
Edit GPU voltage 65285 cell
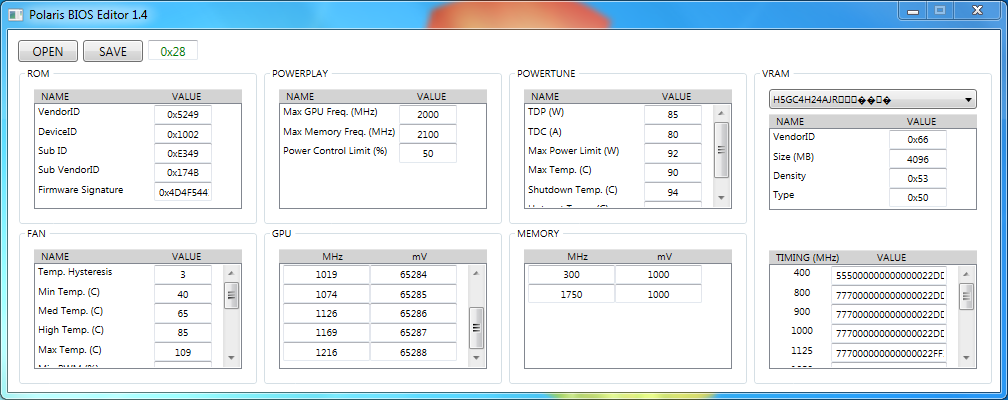pos(413,294)
